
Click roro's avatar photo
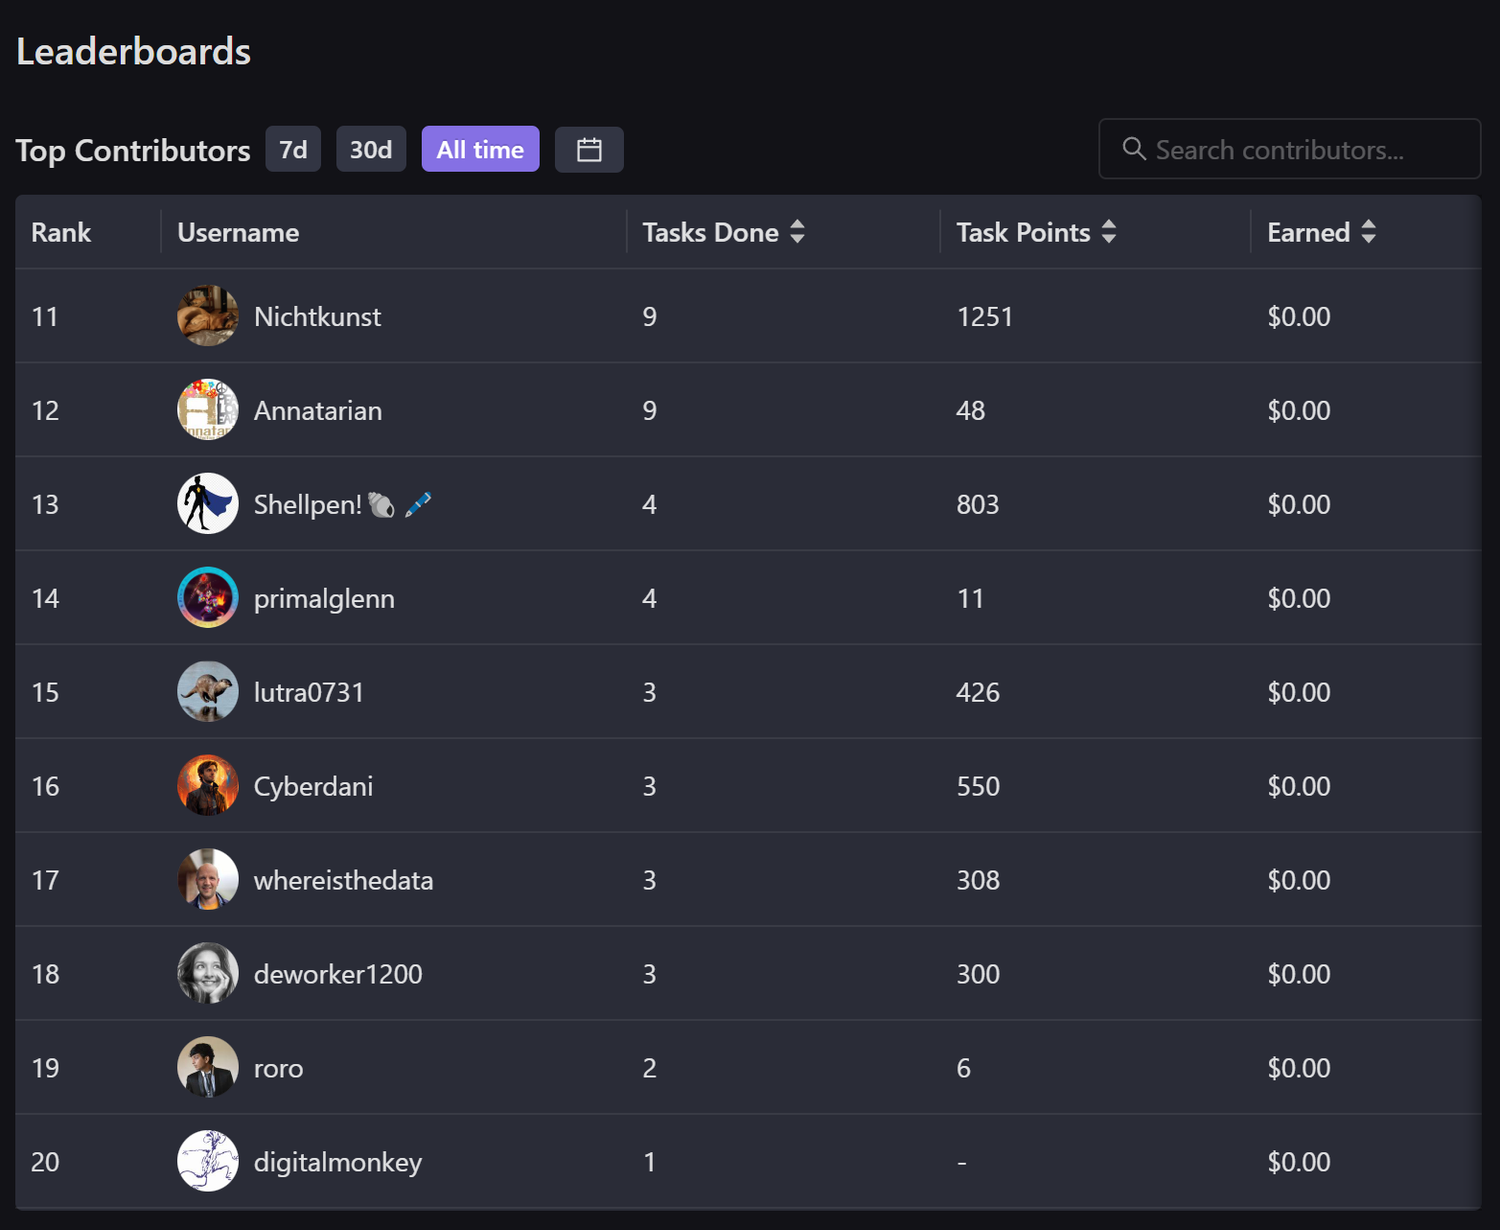(x=208, y=1067)
